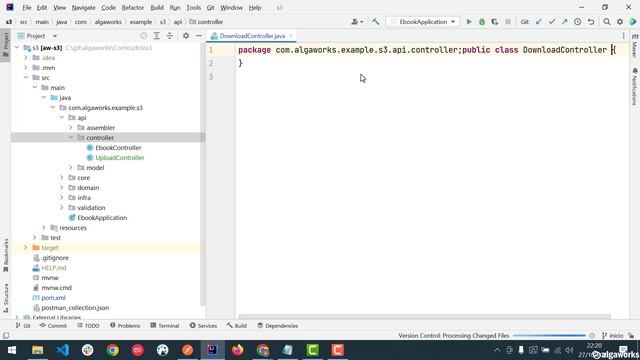Collapse the controller package
The width and height of the screenshot is (640, 360).
71,138
